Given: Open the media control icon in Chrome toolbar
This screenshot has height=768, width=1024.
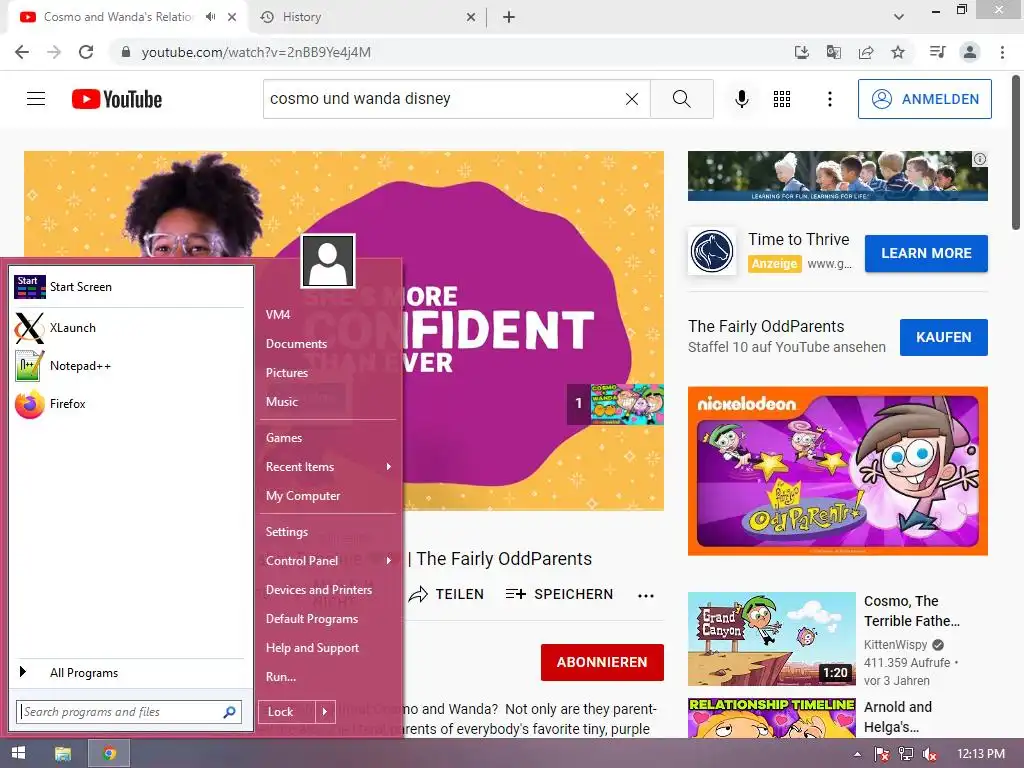Looking at the screenshot, I should pyautogui.click(x=937, y=52).
